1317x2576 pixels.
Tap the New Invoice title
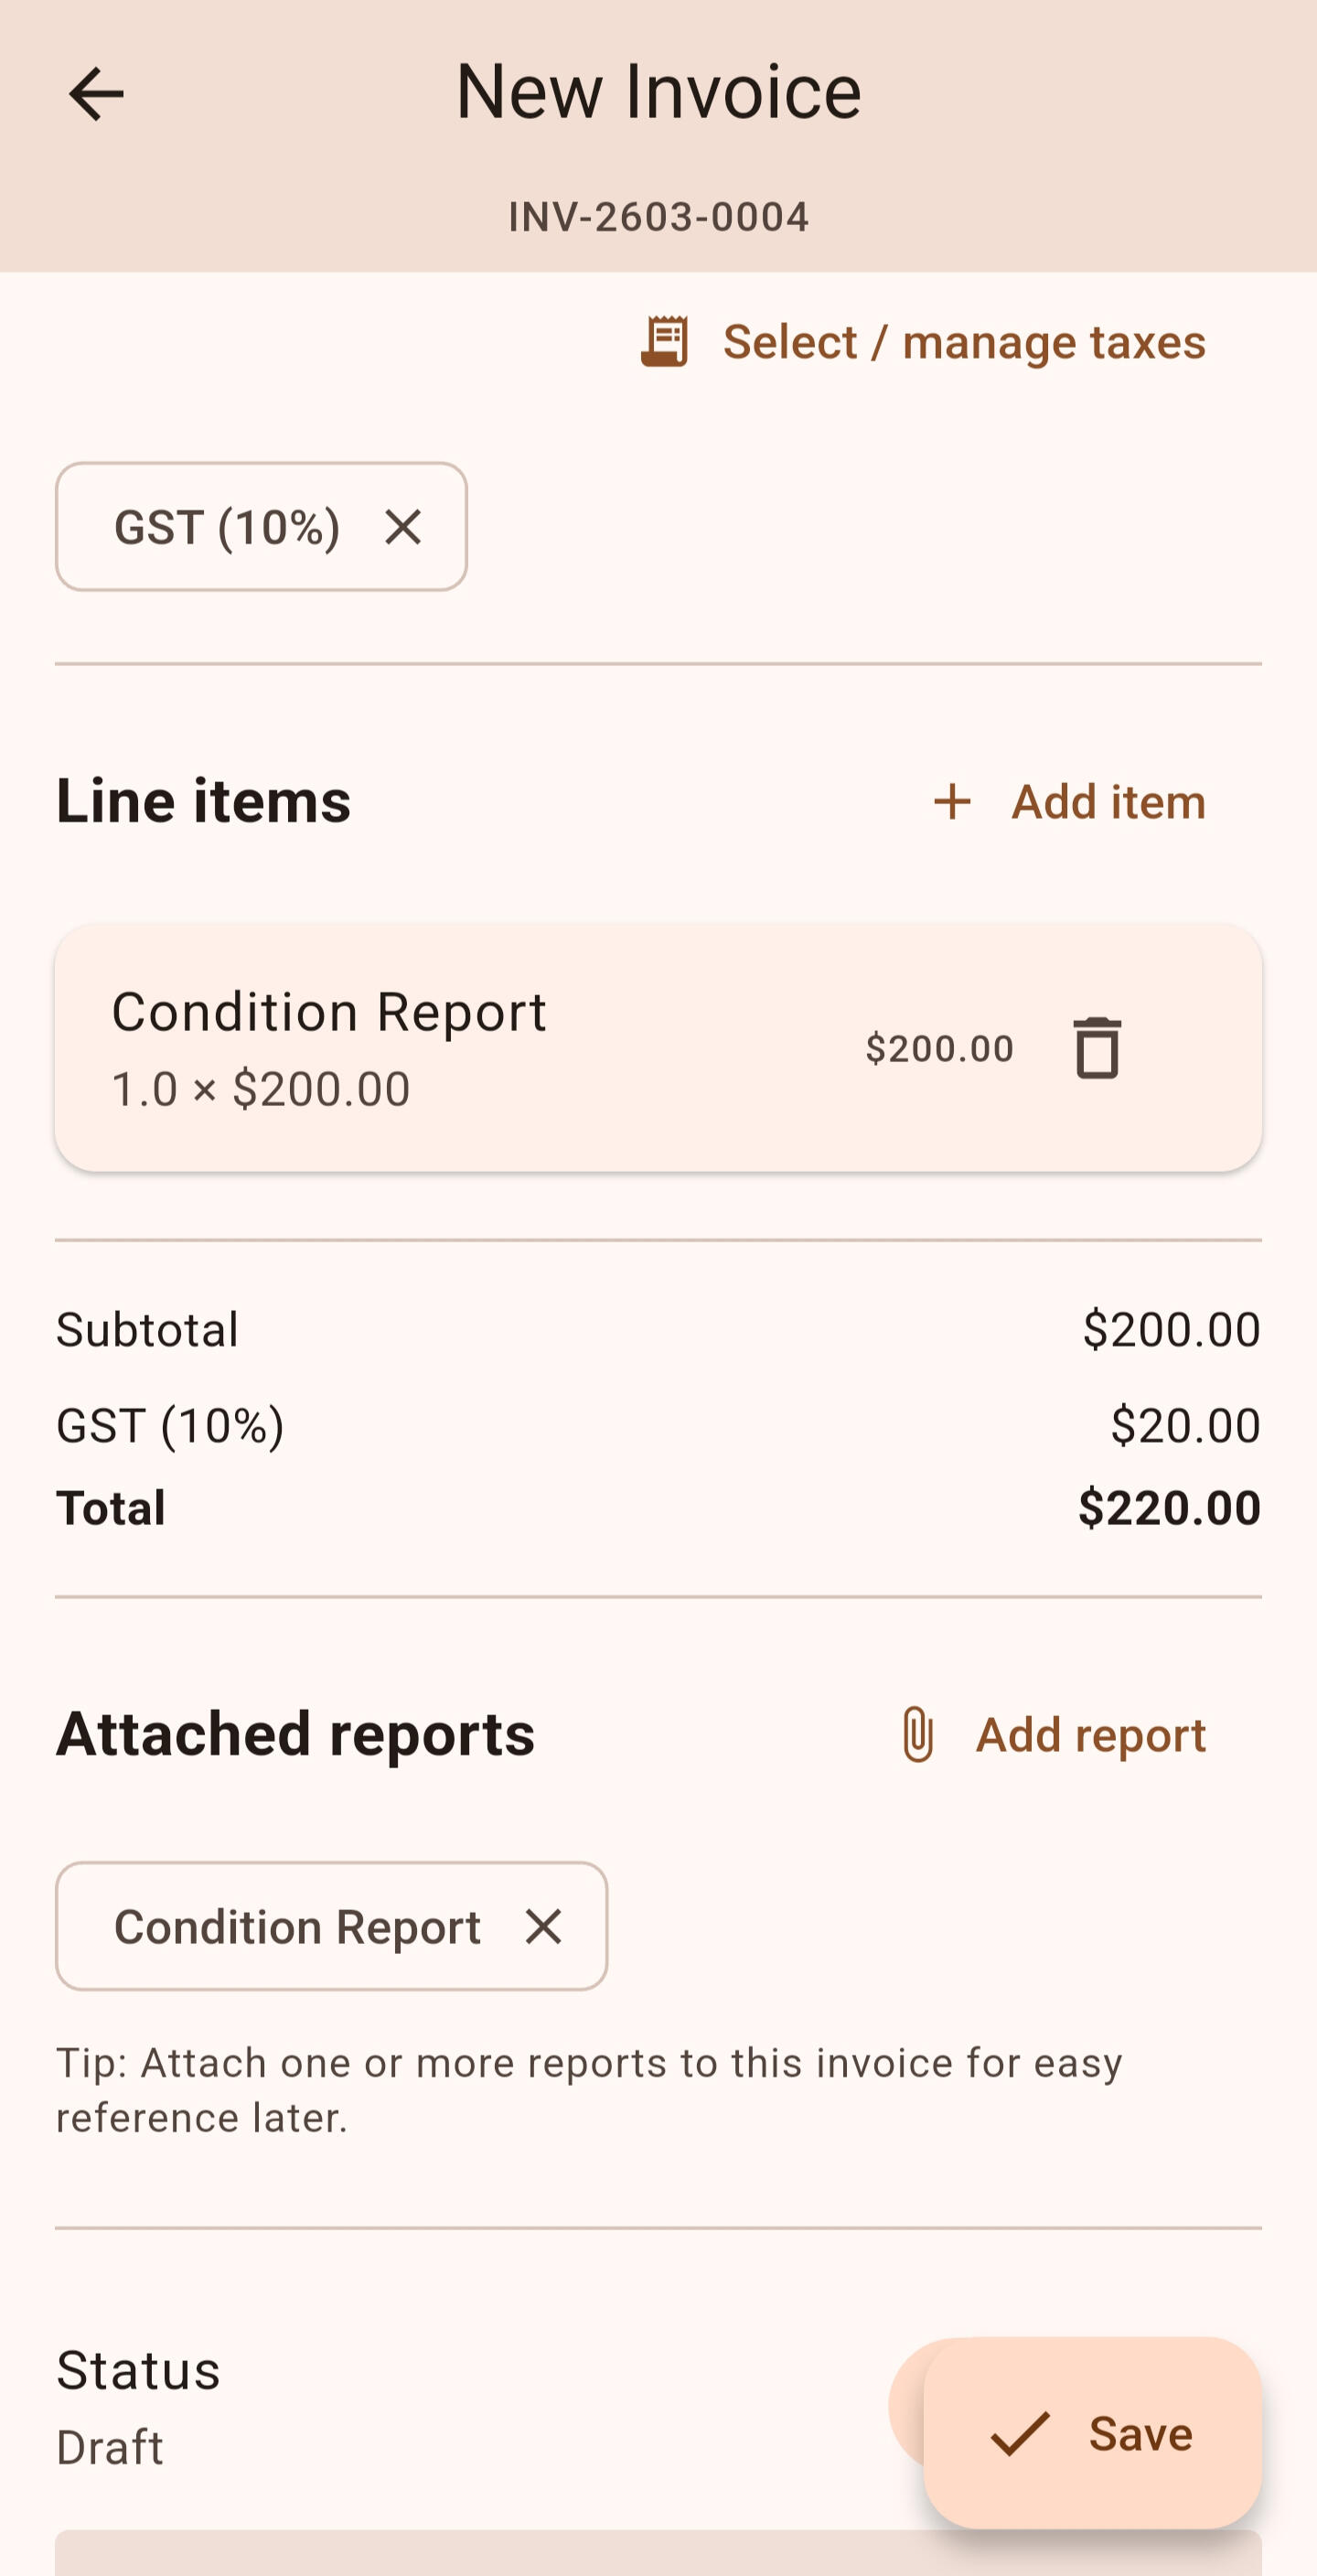(x=658, y=92)
